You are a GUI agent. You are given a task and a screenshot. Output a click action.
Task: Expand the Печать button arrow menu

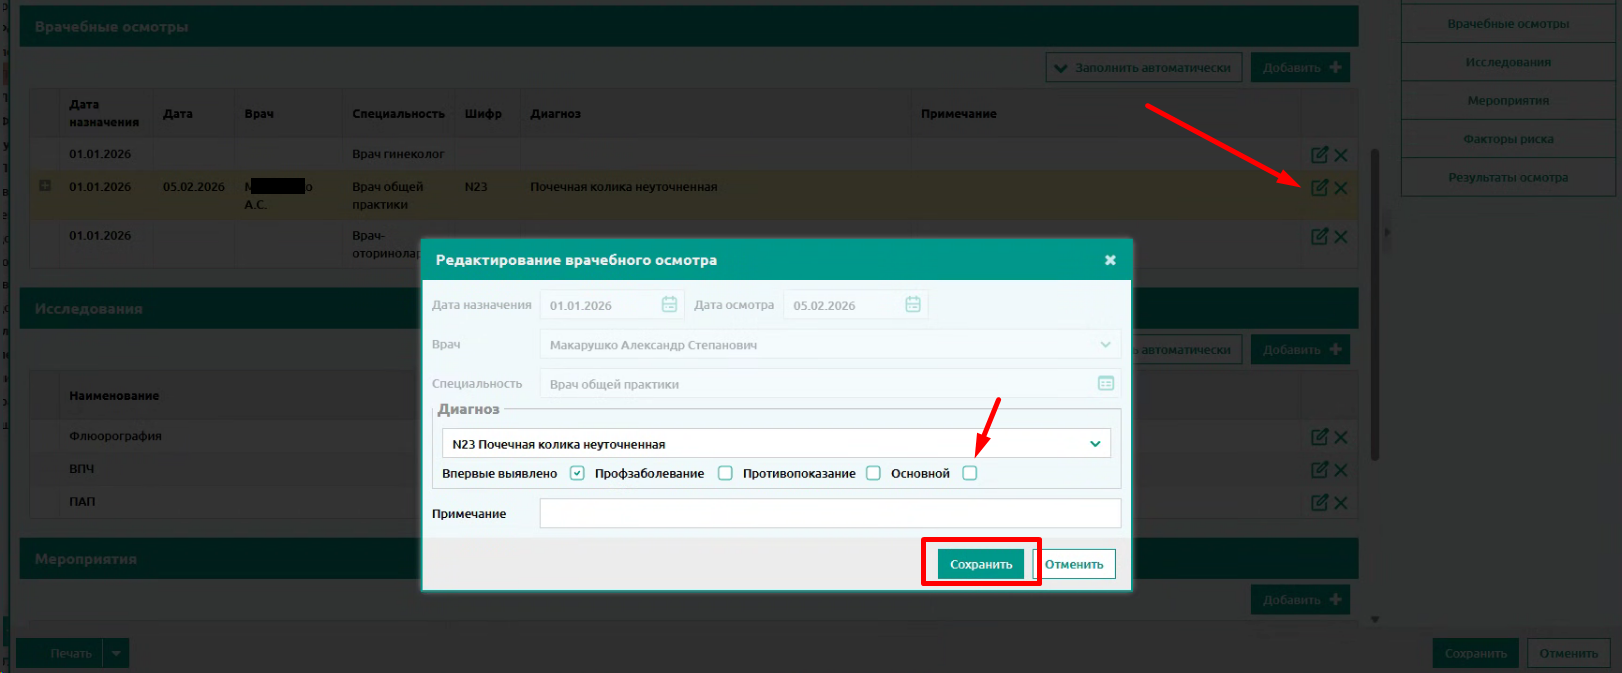(x=116, y=654)
